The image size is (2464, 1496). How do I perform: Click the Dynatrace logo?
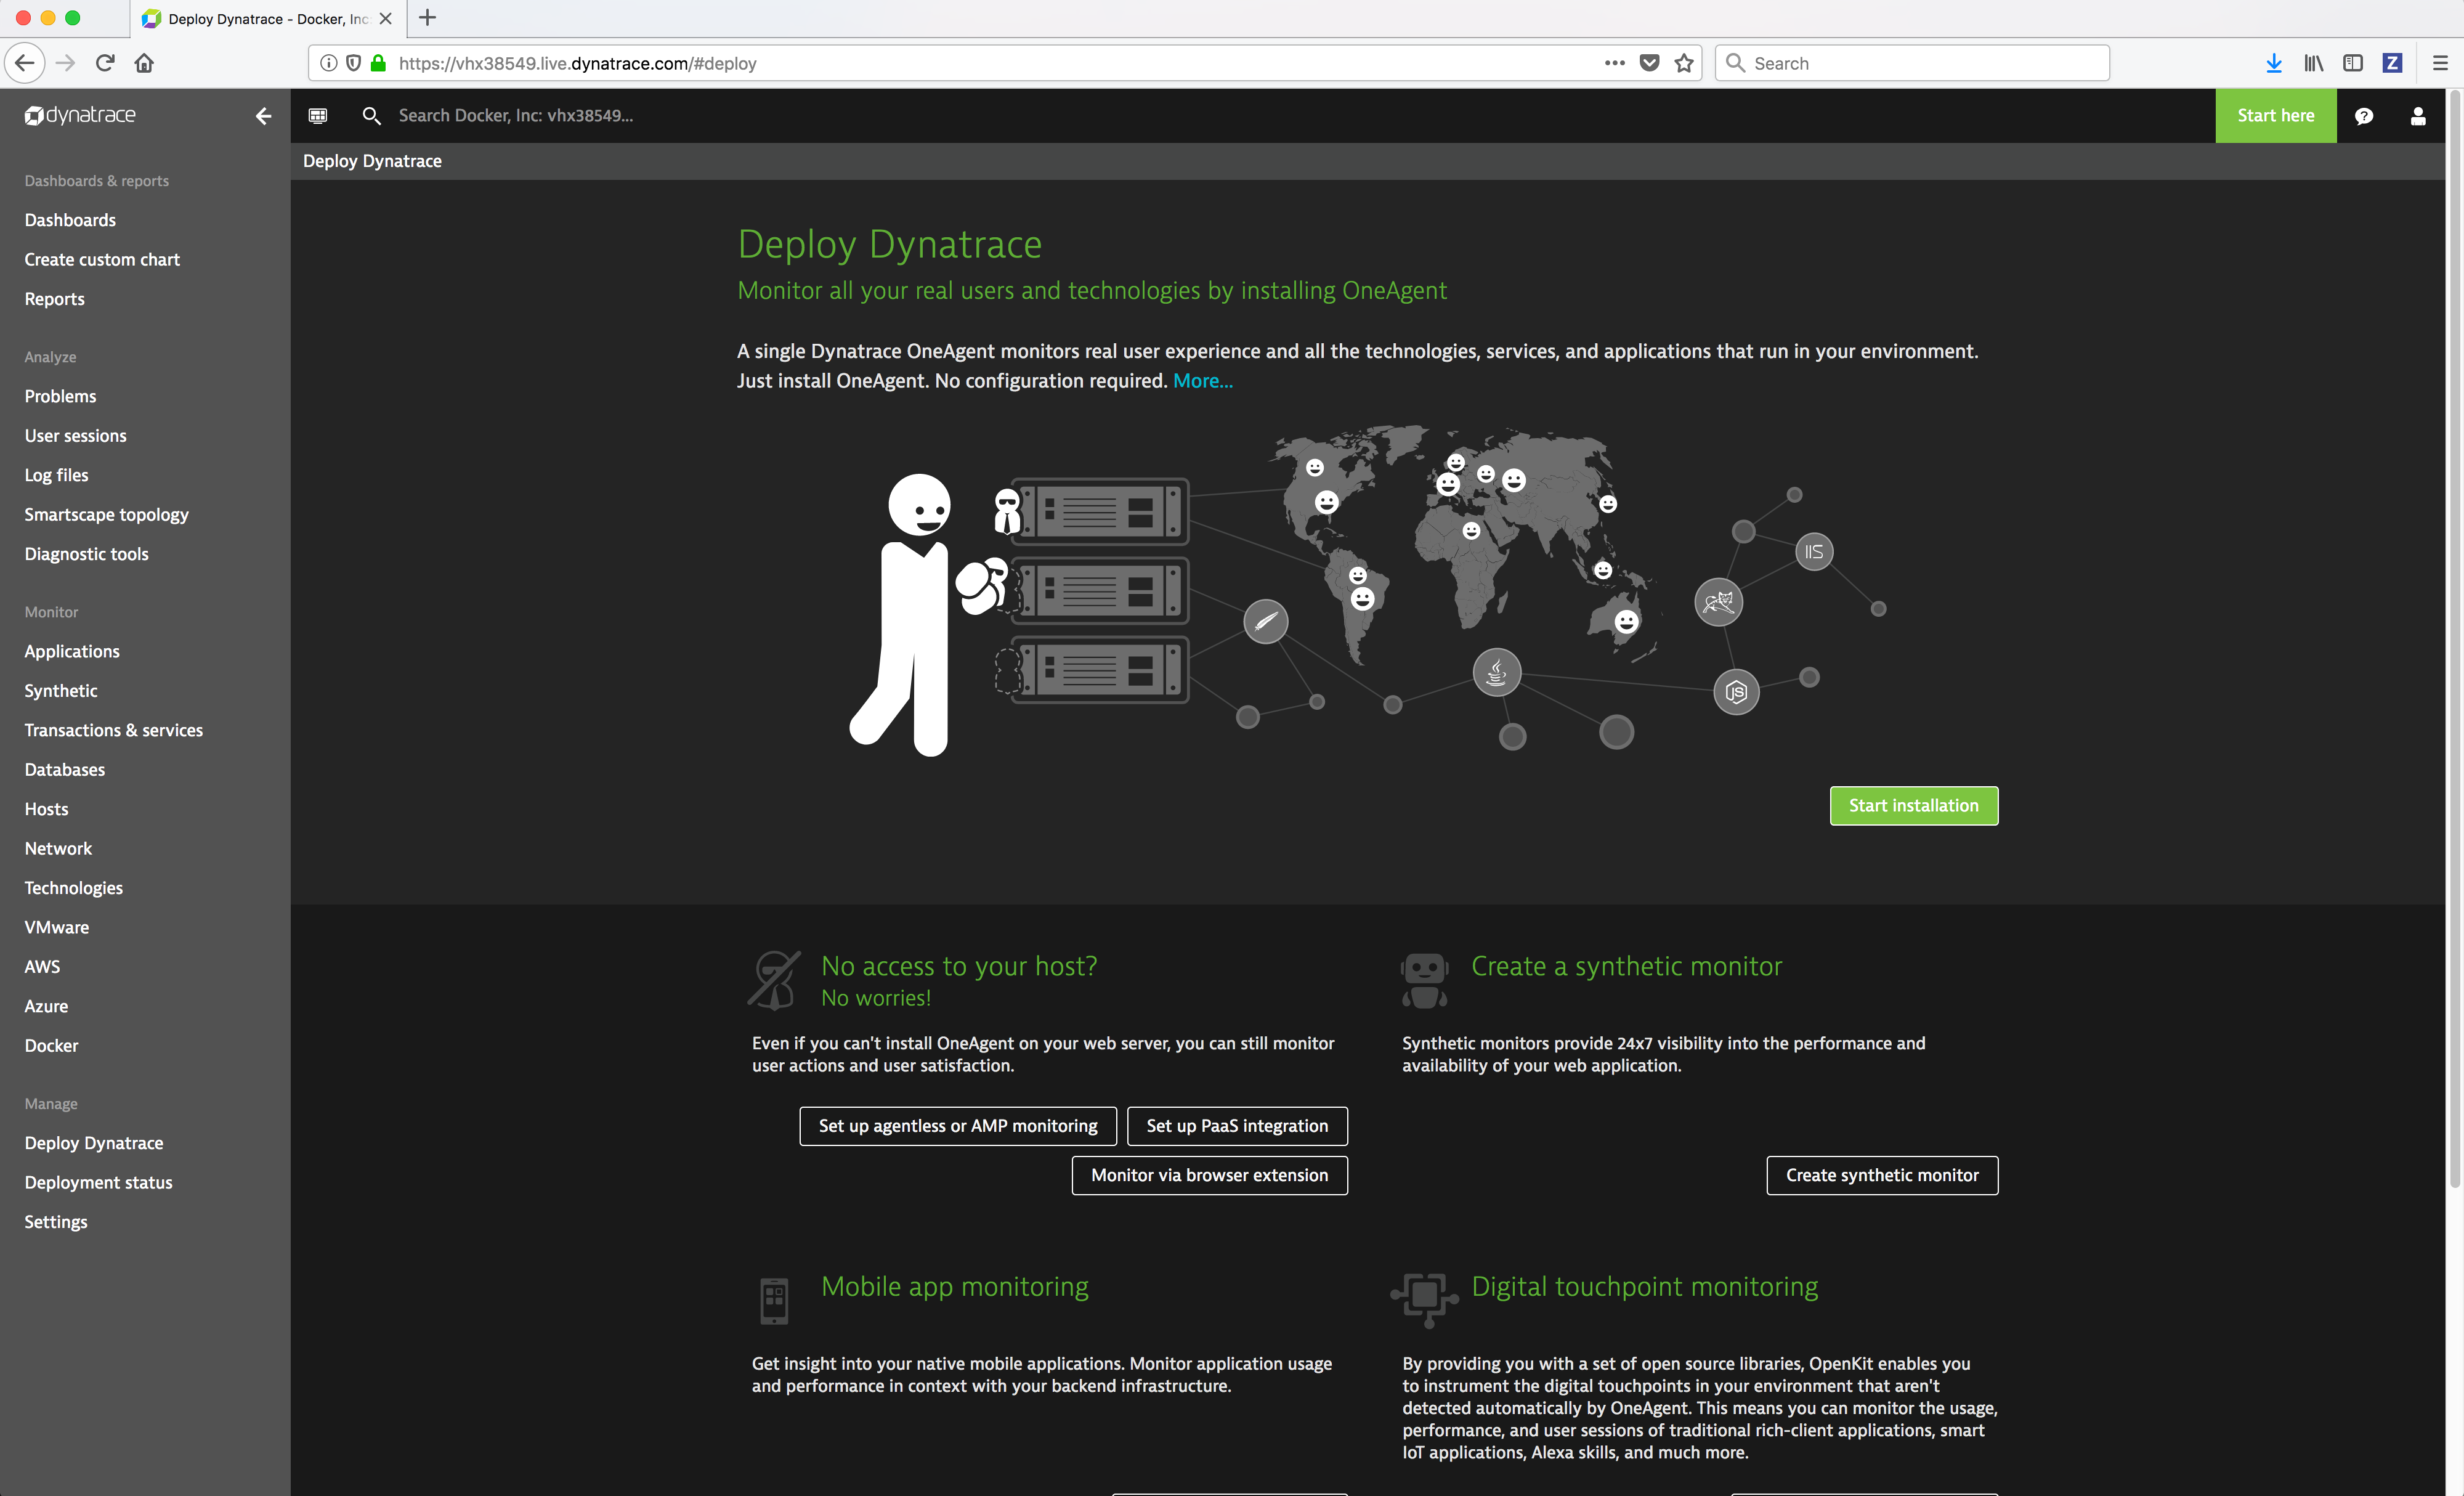80,115
